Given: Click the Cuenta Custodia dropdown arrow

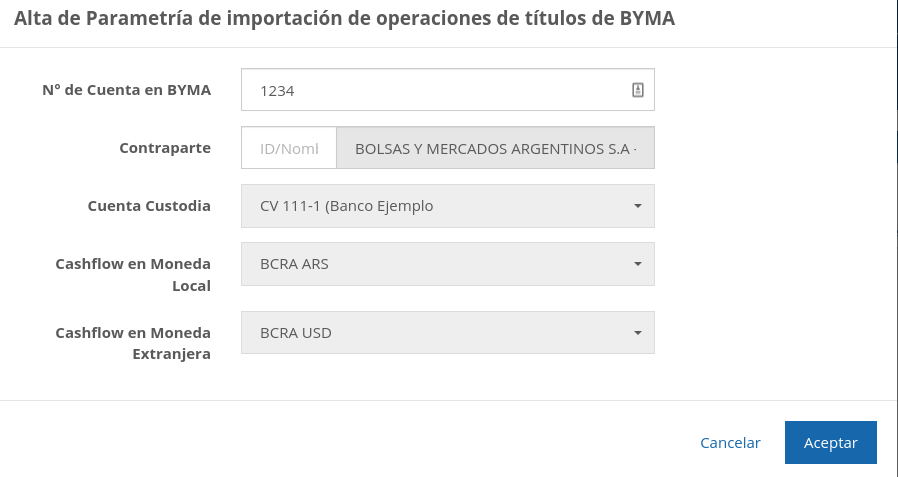Looking at the screenshot, I should [637, 206].
